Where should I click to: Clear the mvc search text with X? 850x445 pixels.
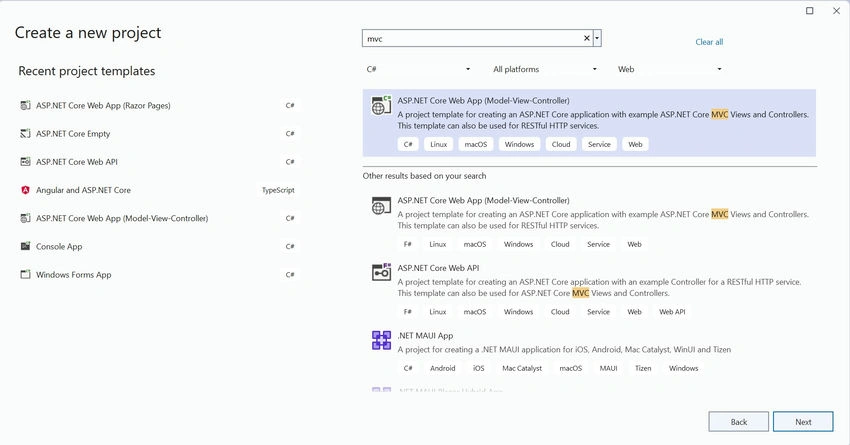tap(586, 38)
